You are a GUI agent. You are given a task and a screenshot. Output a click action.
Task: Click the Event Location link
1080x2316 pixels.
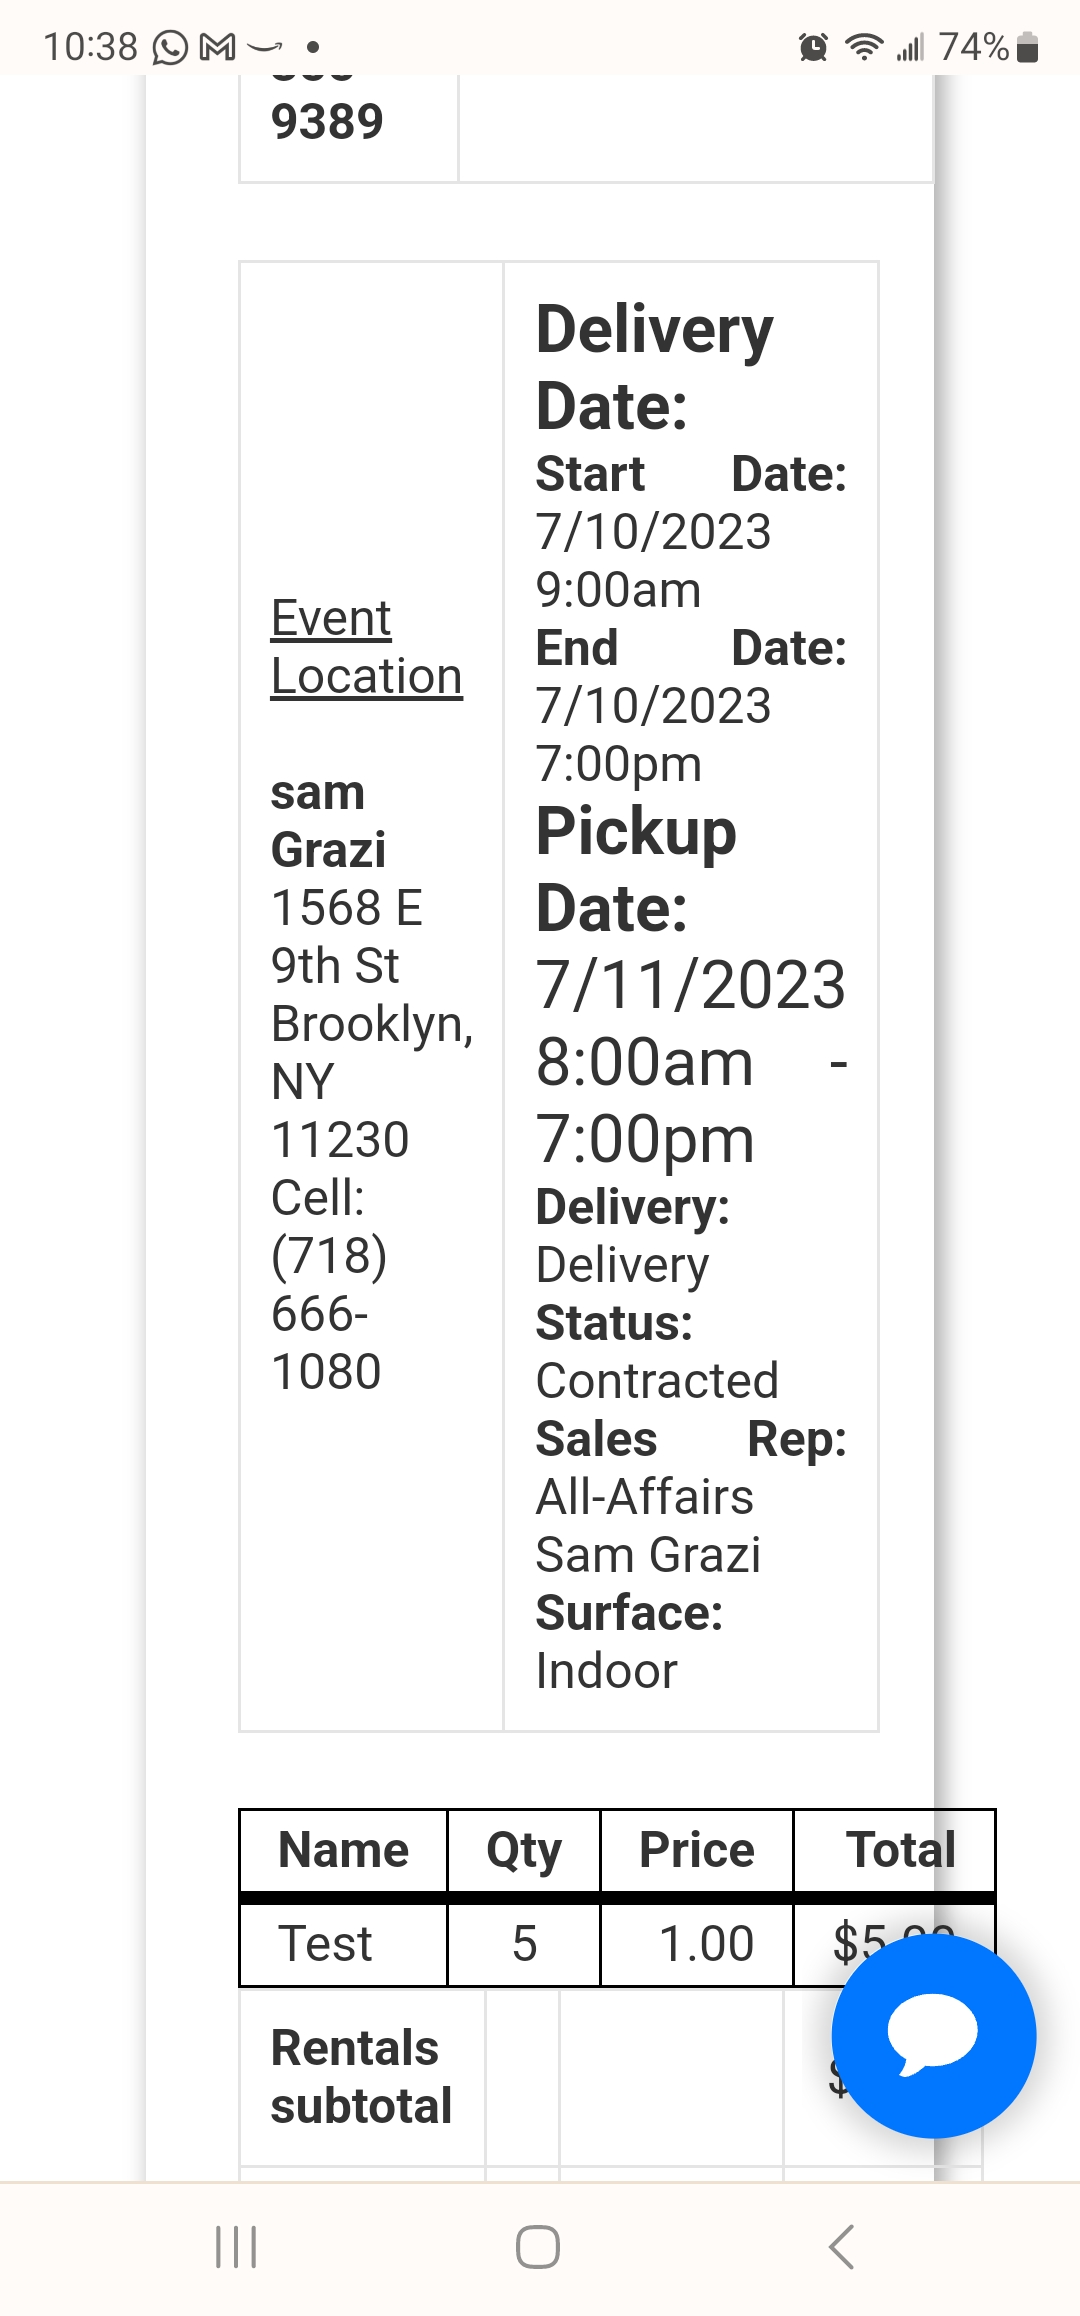[366, 646]
